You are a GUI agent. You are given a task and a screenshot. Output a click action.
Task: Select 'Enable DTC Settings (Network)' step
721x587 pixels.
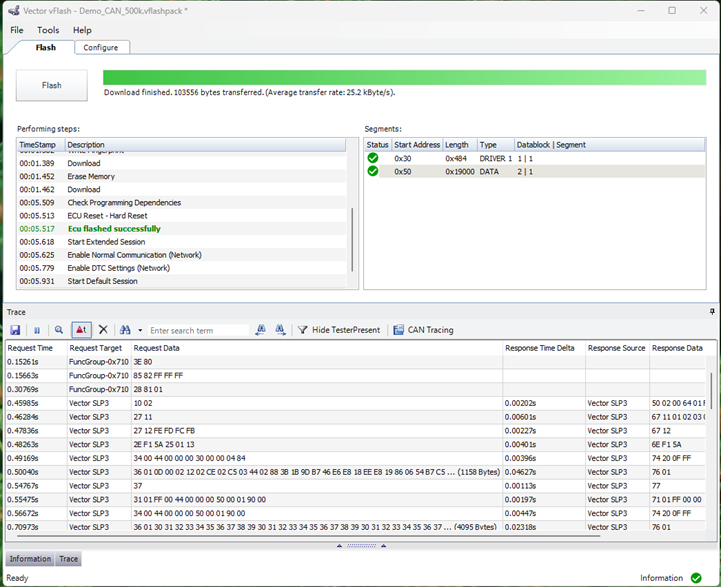pyautogui.click(x=182, y=268)
